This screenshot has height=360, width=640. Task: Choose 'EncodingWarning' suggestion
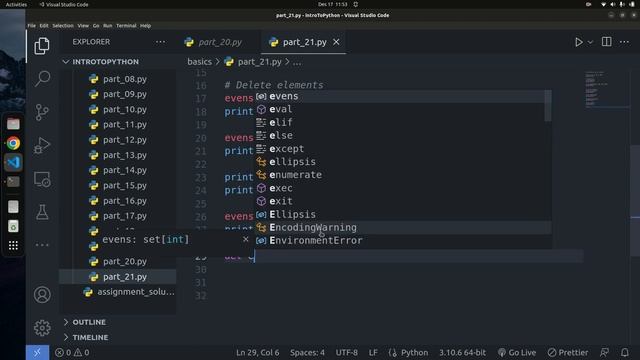coord(403,227)
